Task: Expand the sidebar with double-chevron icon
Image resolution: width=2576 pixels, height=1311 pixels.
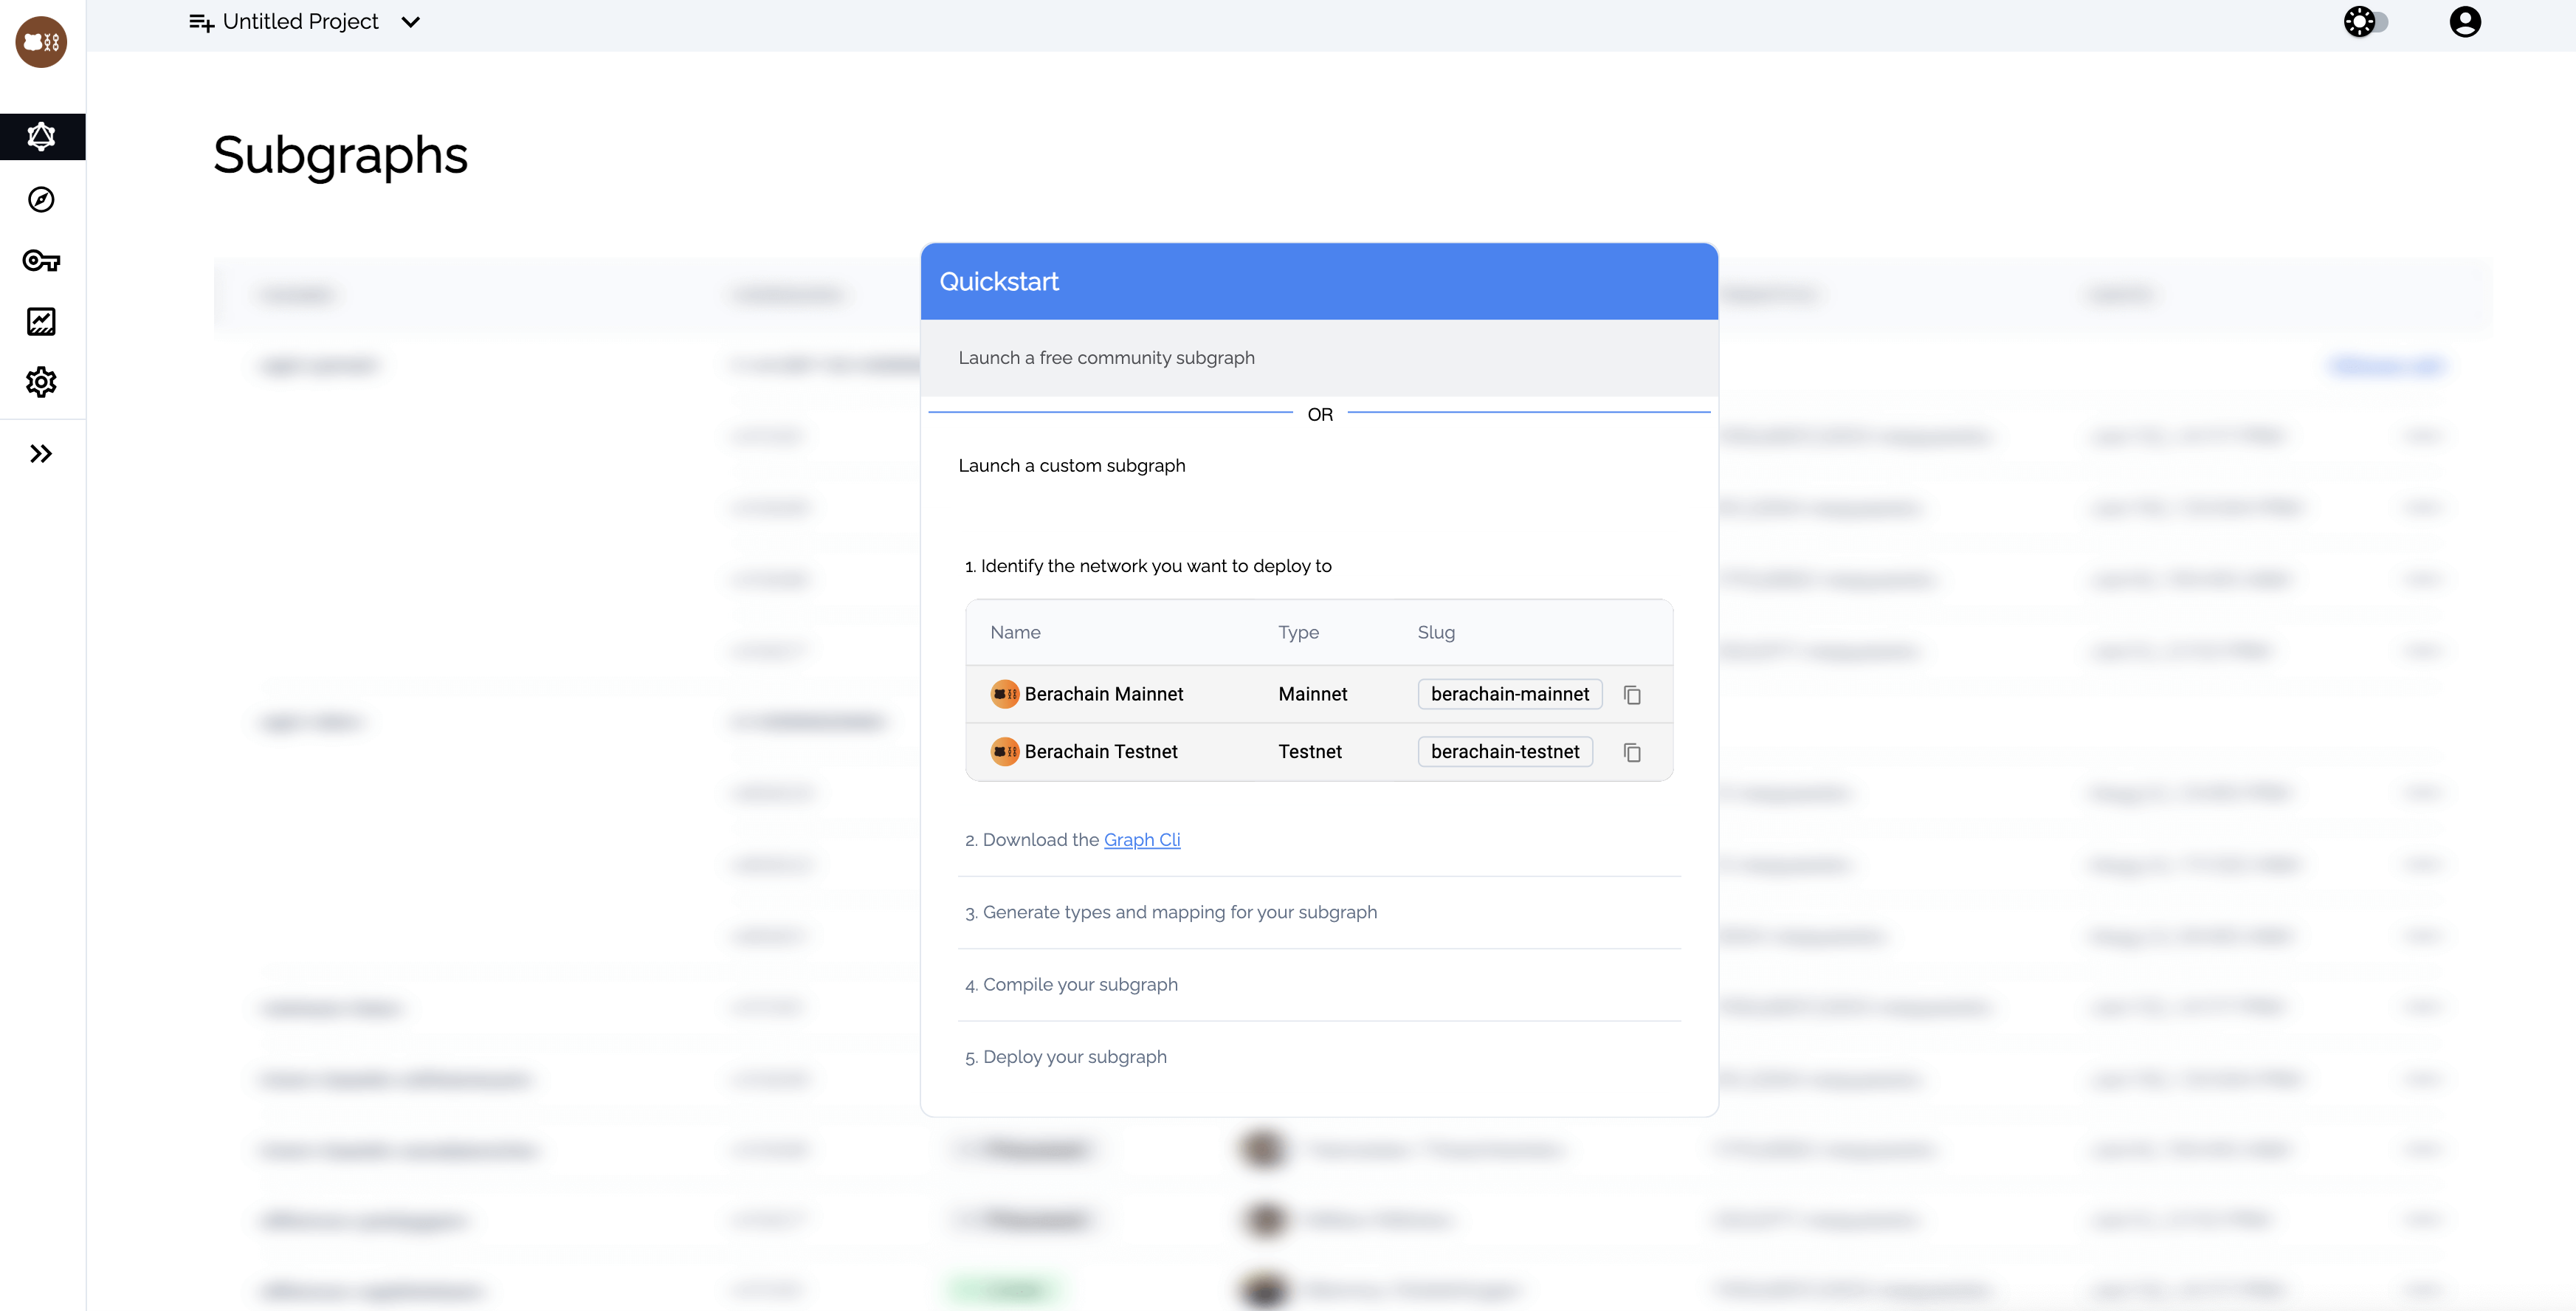Action: (x=41, y=454)
